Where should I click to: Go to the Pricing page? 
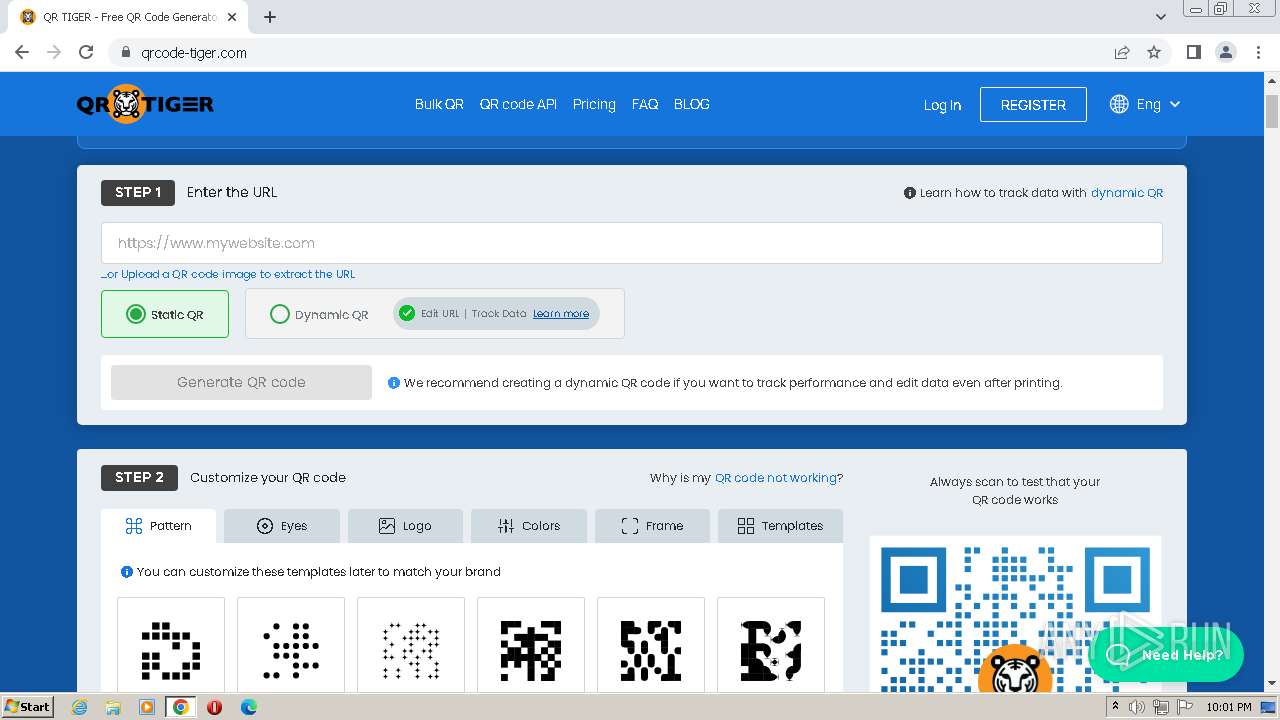[594, 104]
